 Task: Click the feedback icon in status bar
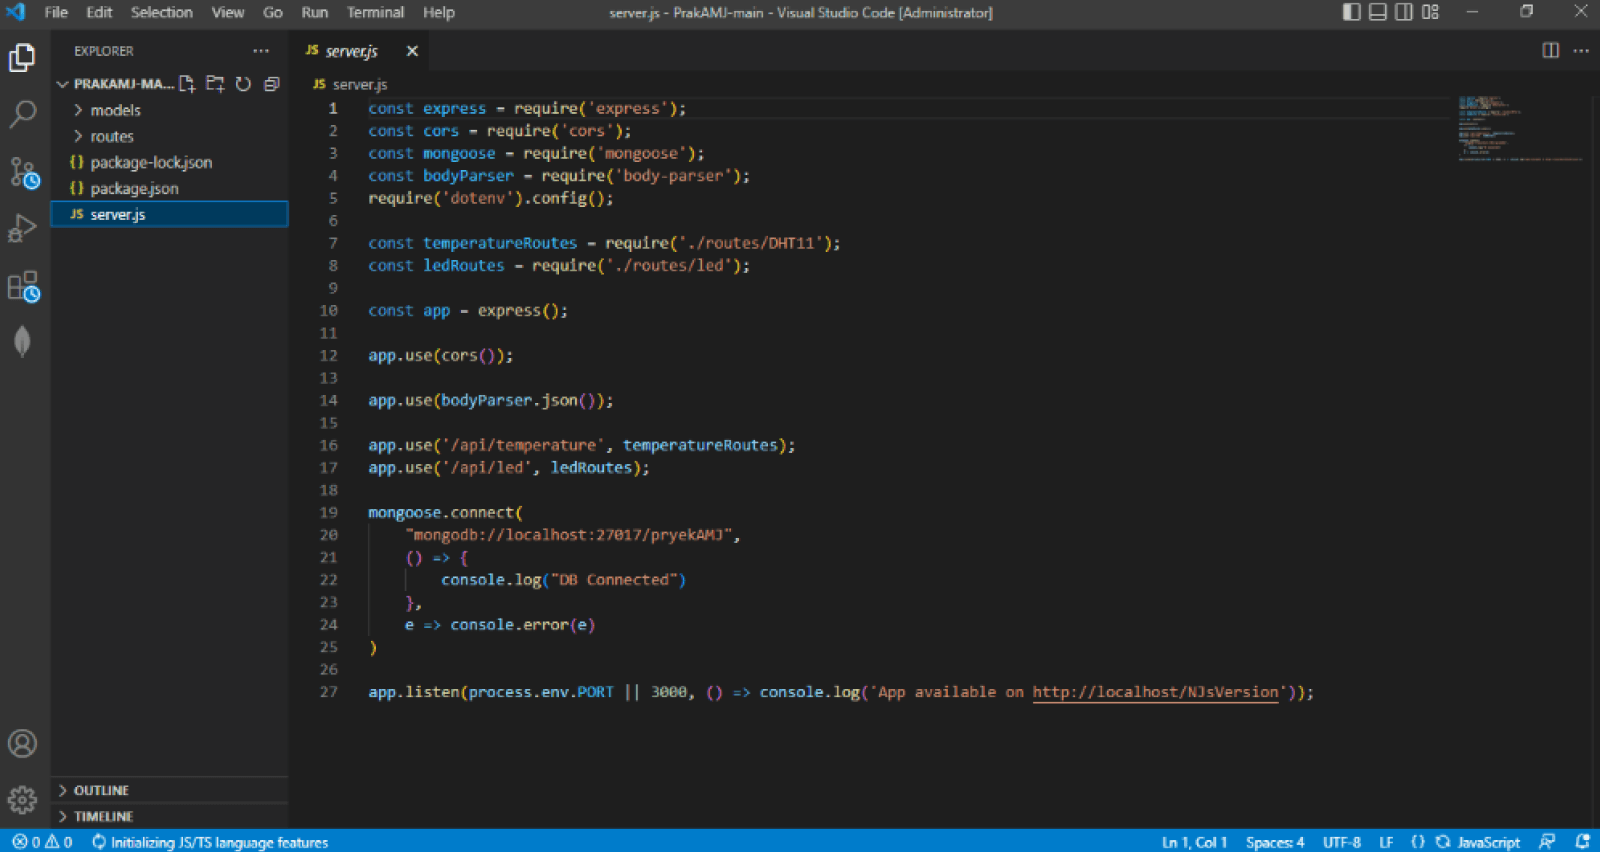point(1547,842)
